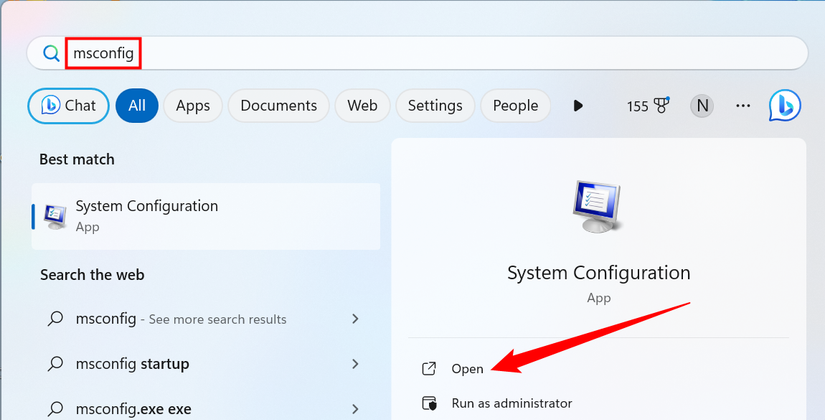
Task: Choose Run as administrator option
Action: [x=511, y=403]
